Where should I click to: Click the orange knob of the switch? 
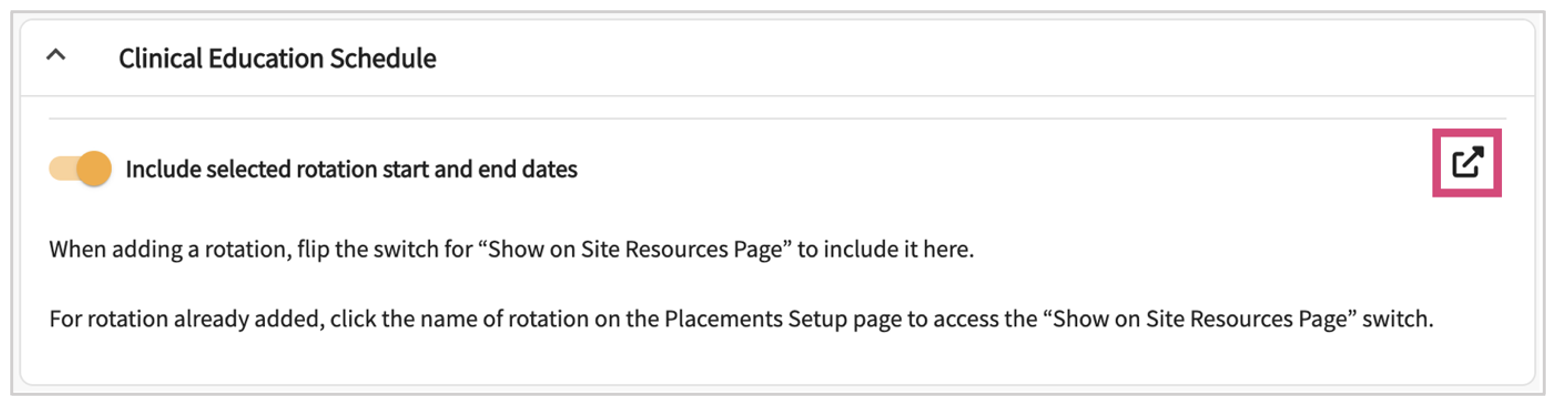pyautogui.click(x=94, y=169)
